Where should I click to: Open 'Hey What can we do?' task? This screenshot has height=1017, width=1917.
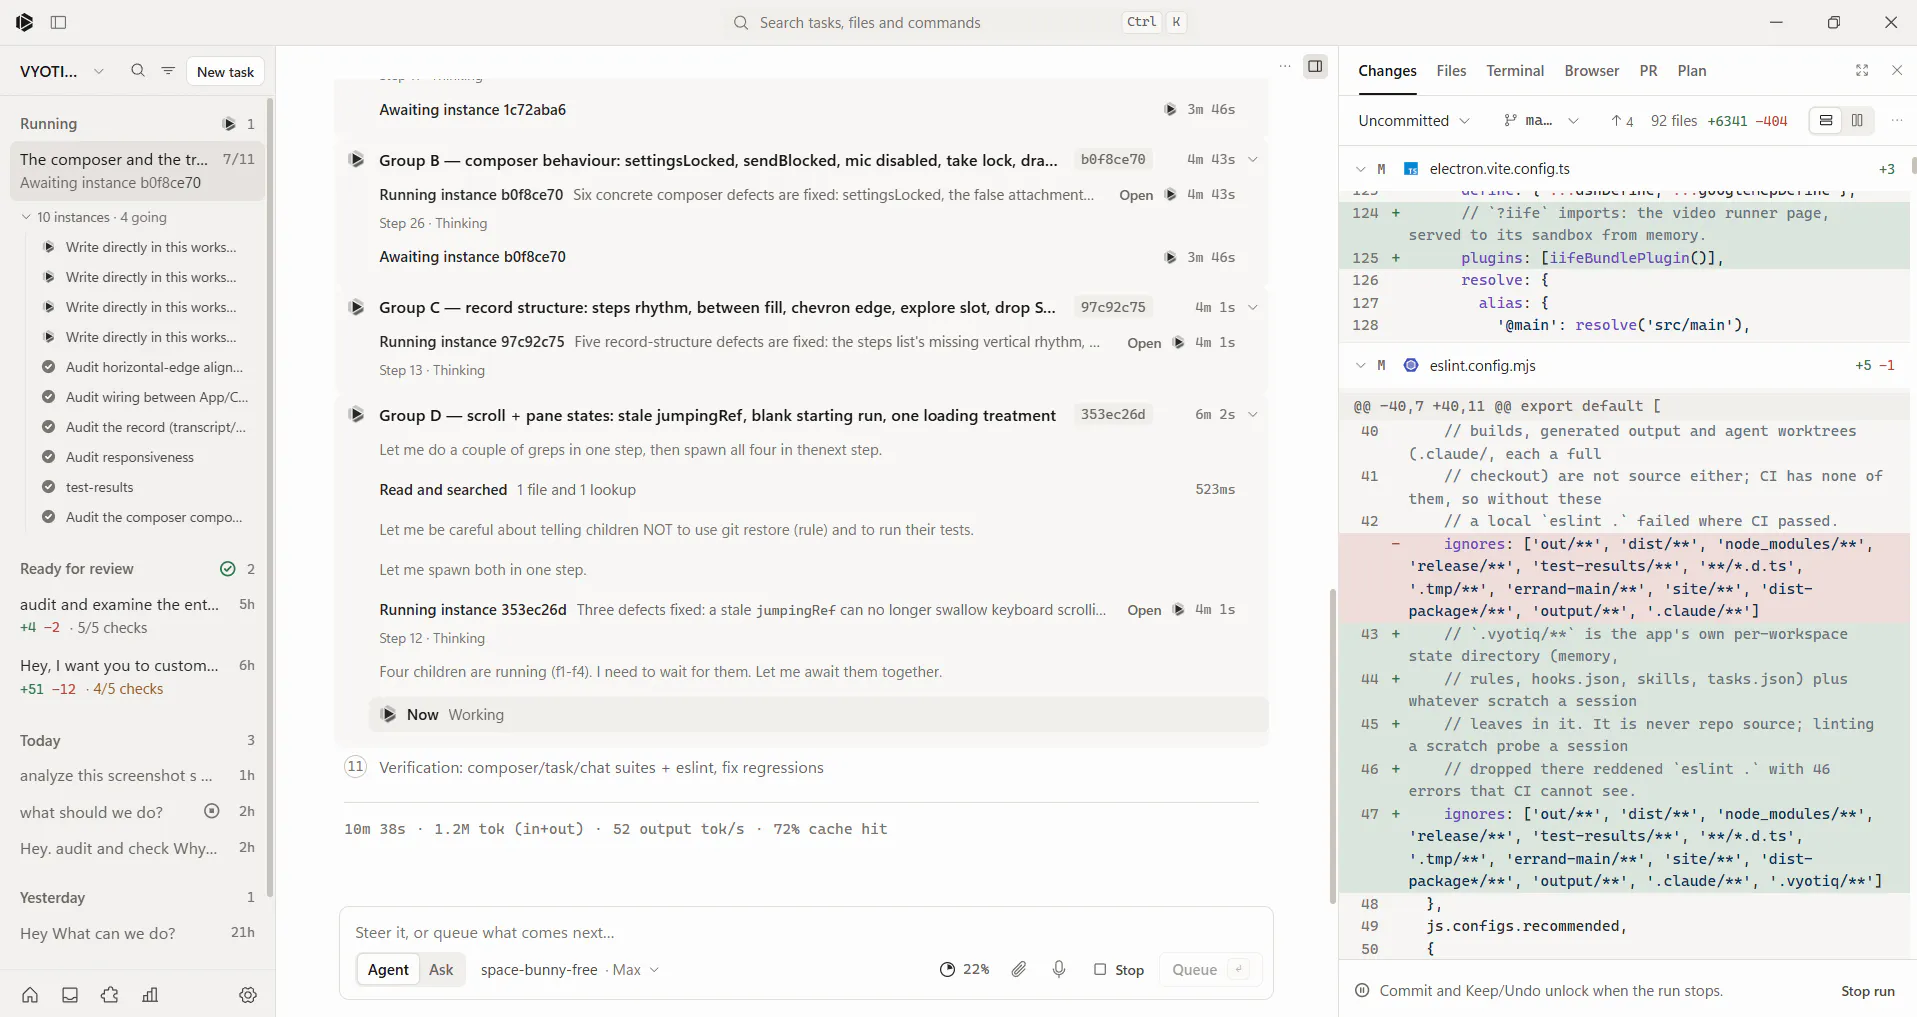point(137,933)
